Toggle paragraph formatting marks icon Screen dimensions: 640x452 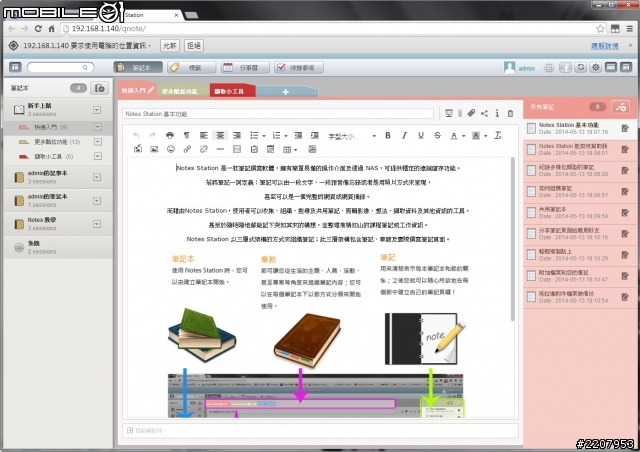click(x=187, y=135)
